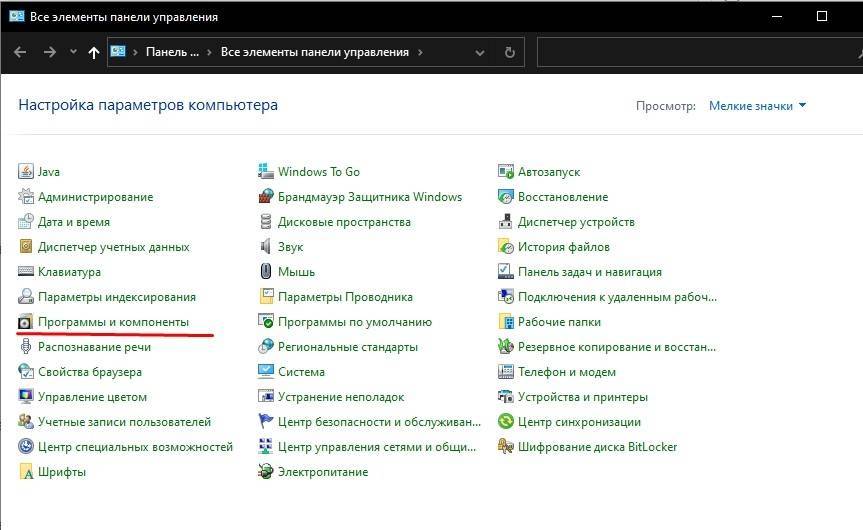Open the address bar history dropdown

click(482, 52)
